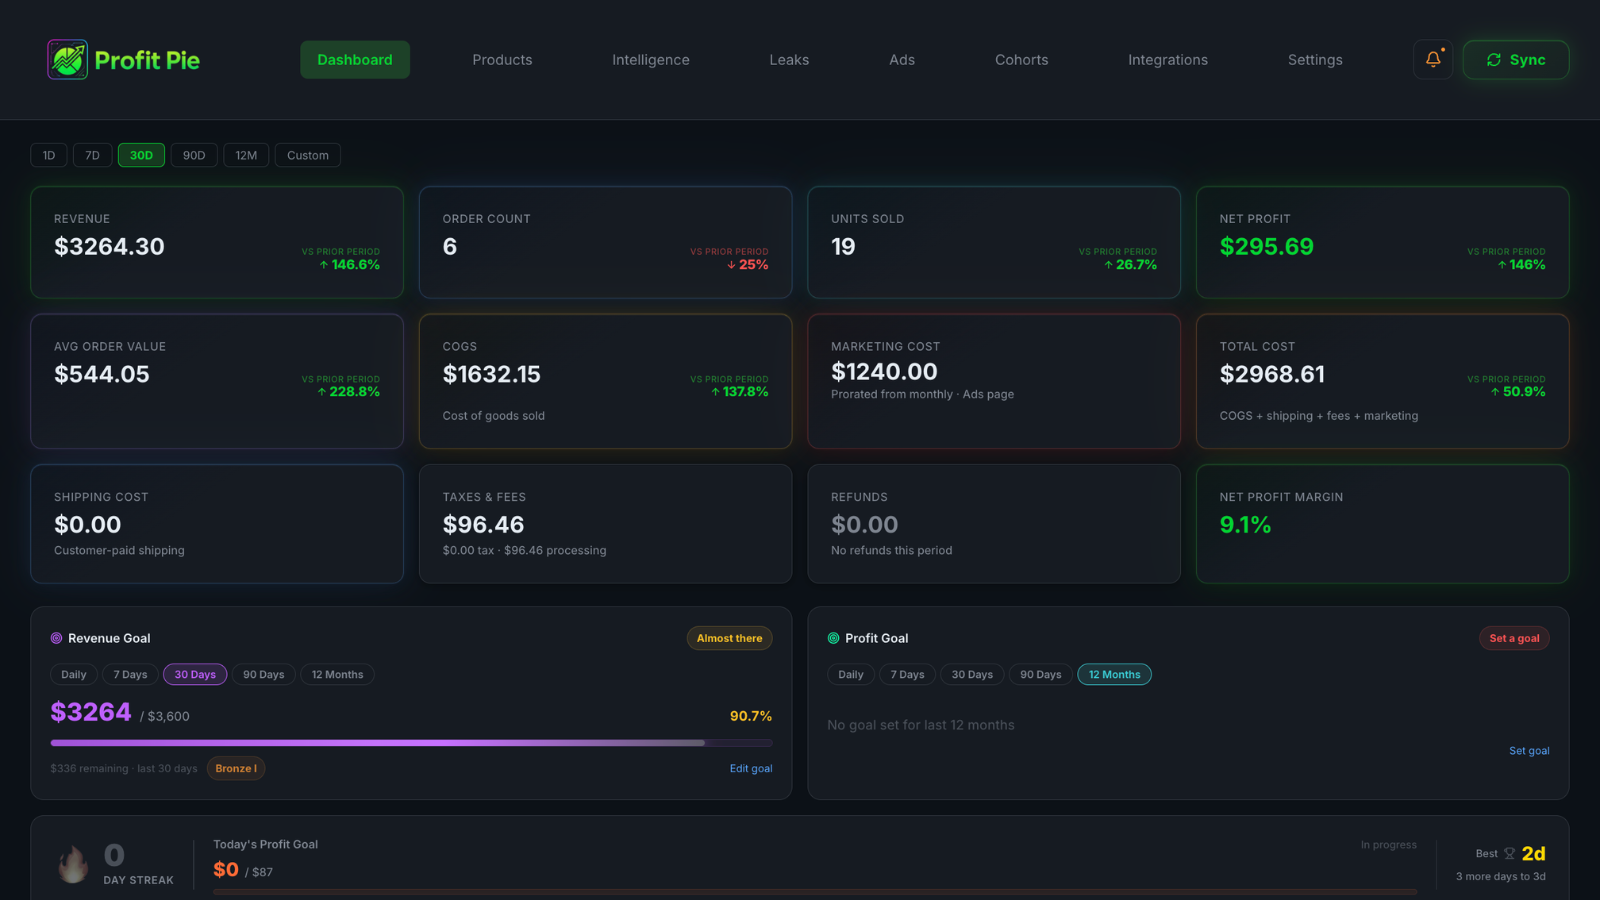This screenshot has width=1600, height=900.
Task: Click the revenue goal progress bar
Action: [x=412, y=743]
